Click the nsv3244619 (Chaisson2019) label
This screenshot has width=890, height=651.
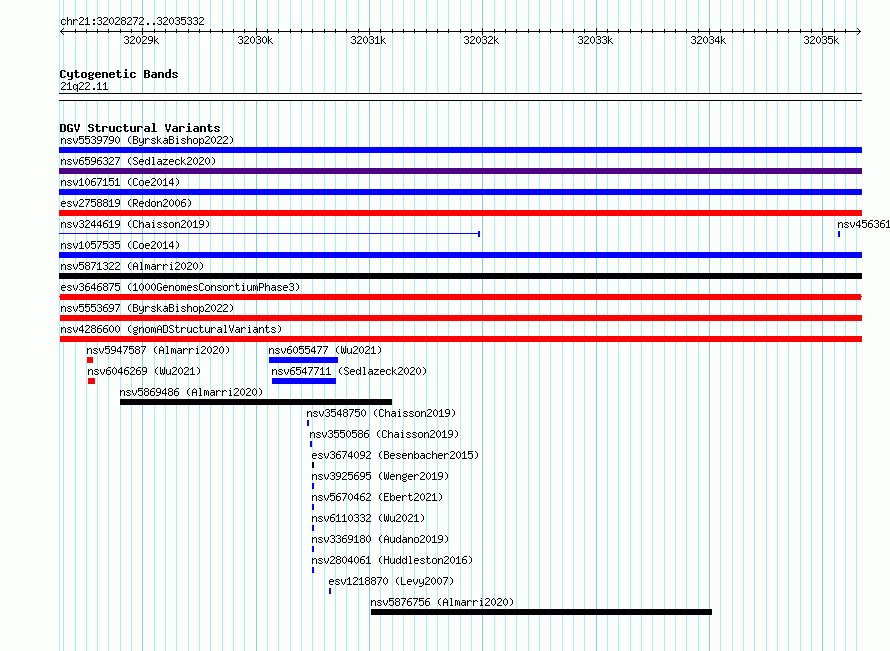coord(135,224)
